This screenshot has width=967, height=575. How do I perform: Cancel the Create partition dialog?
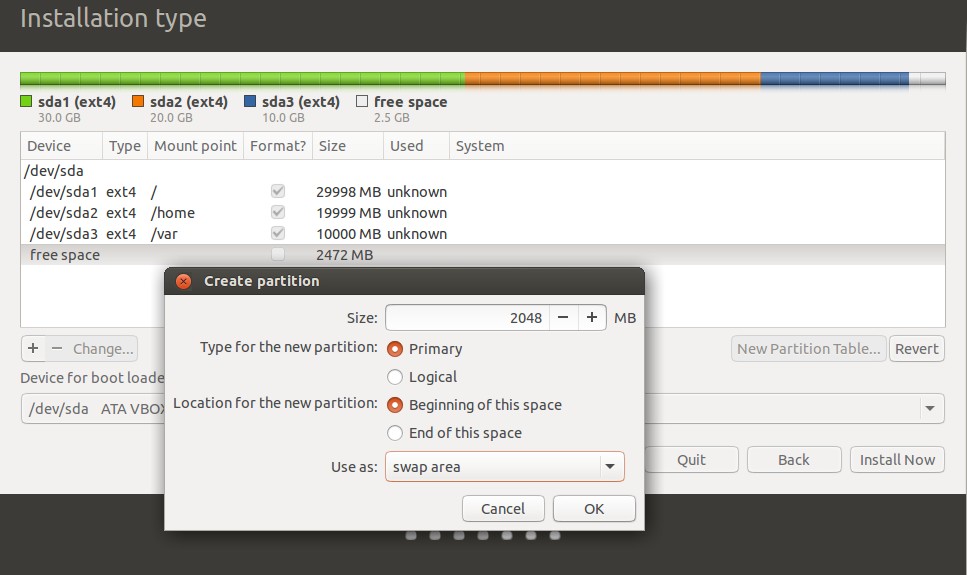[503, 509]
